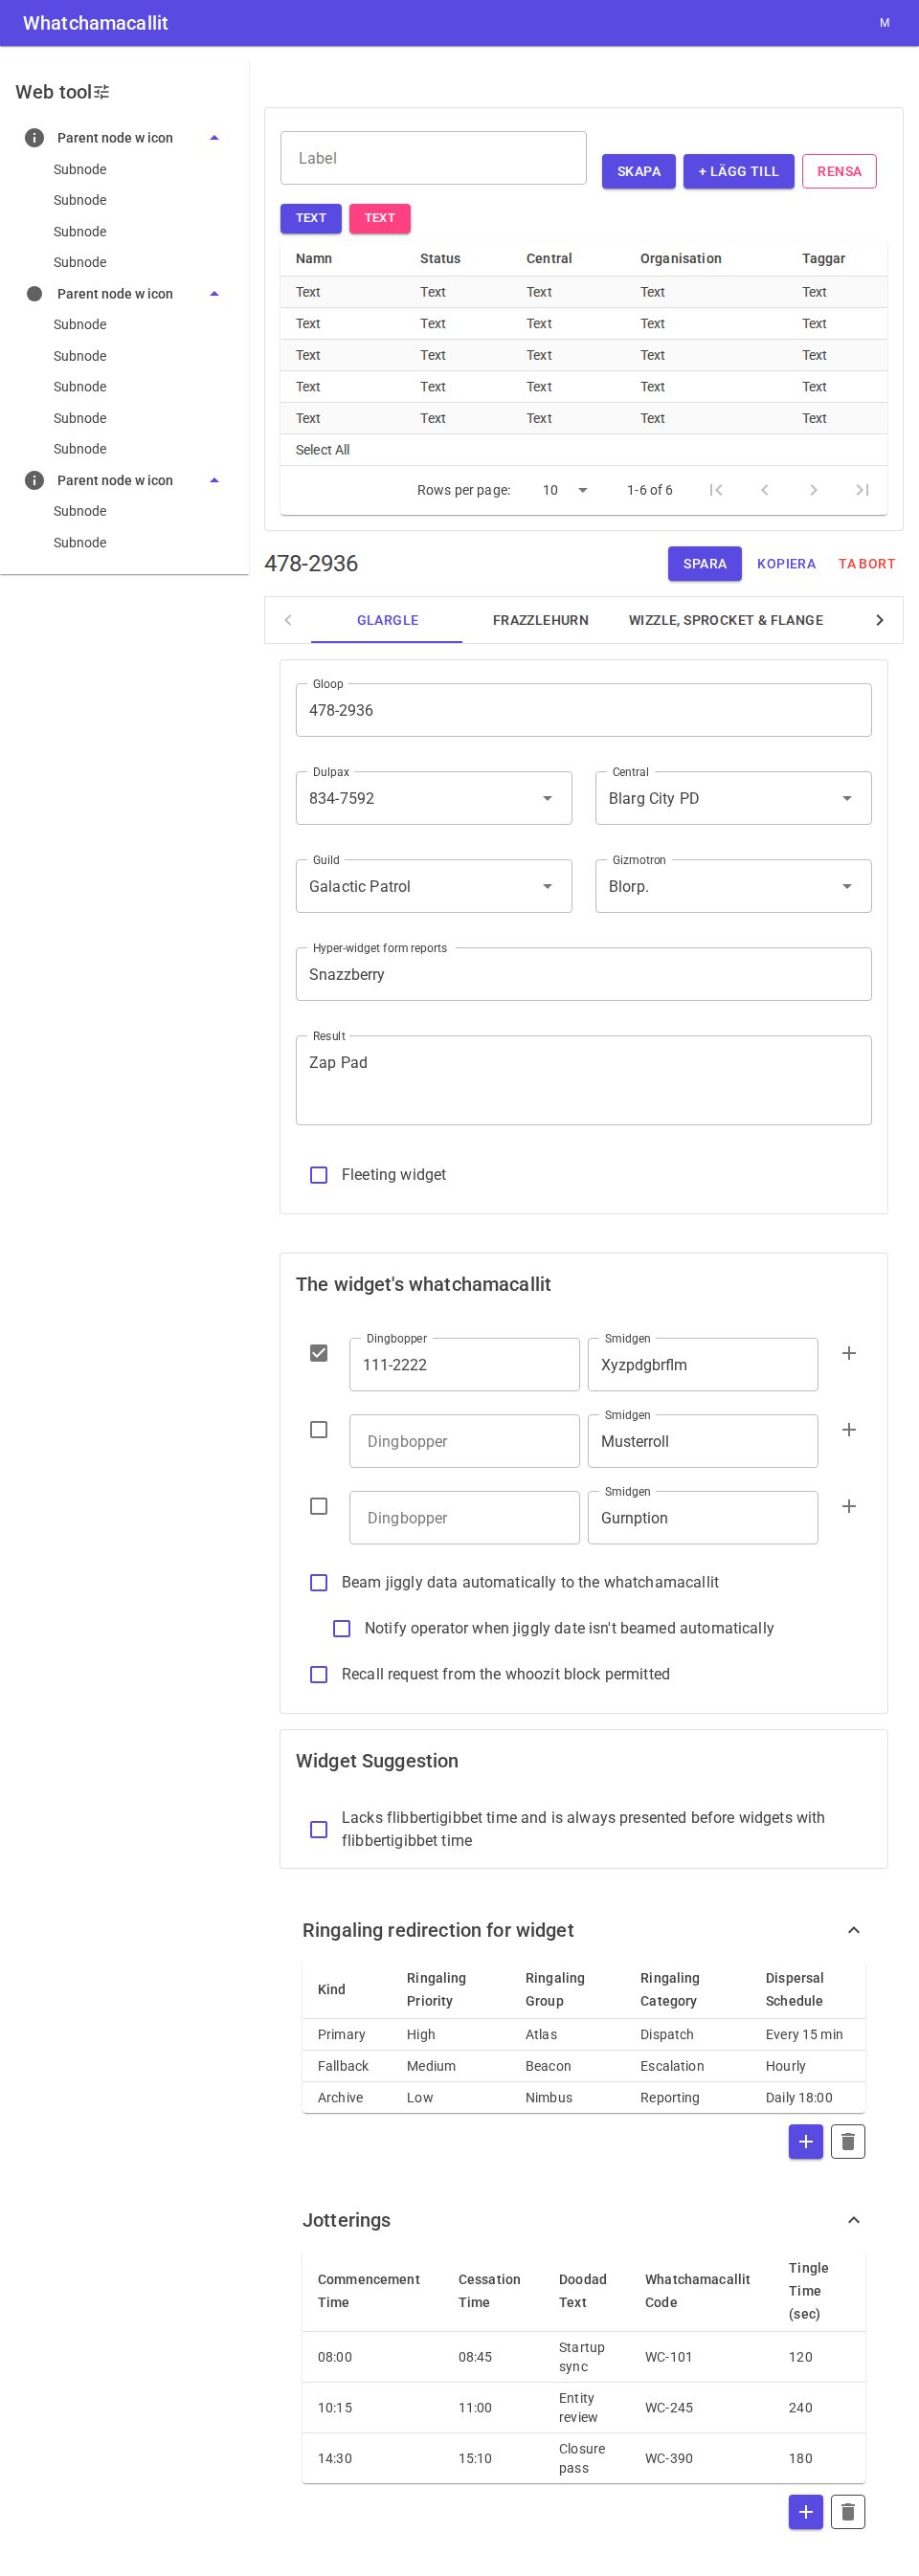Check the Fleeting widget checkbox
Viewport: 919px width, 2576px height.
tap(319, 1175)
